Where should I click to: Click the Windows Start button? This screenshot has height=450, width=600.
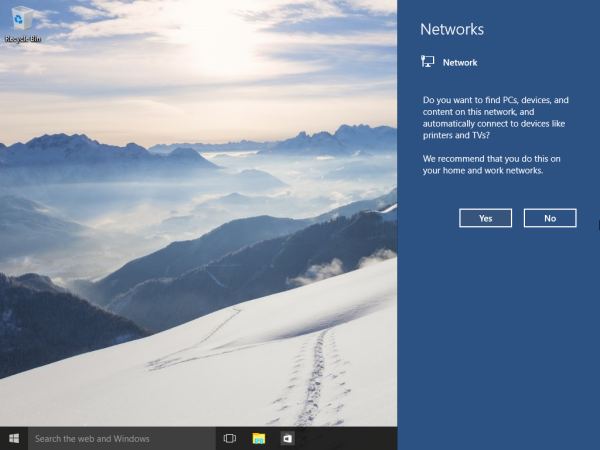tap(14, 438)
